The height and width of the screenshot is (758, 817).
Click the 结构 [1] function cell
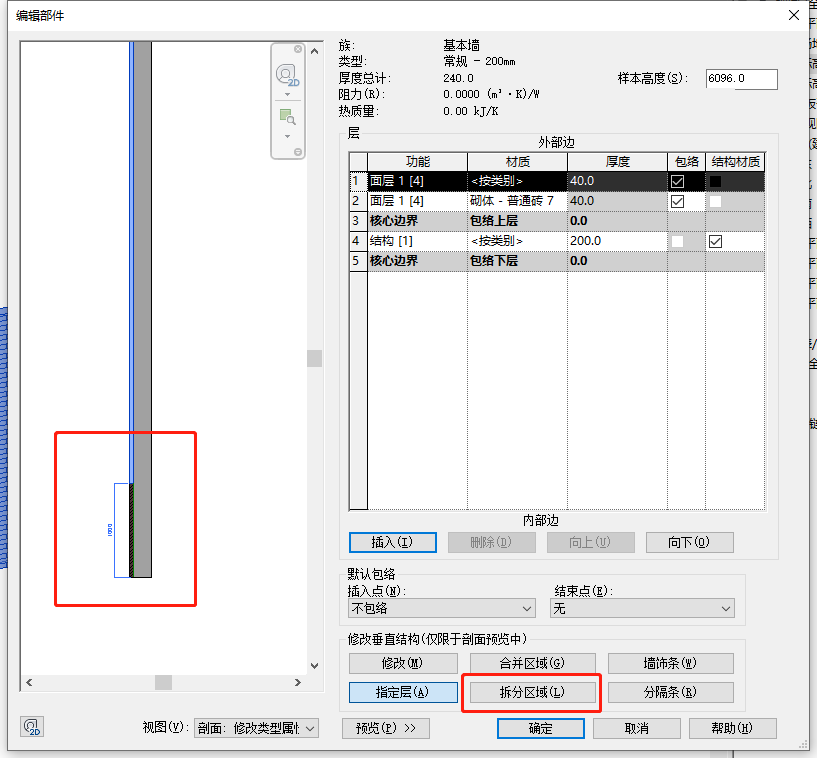[417, 241]
